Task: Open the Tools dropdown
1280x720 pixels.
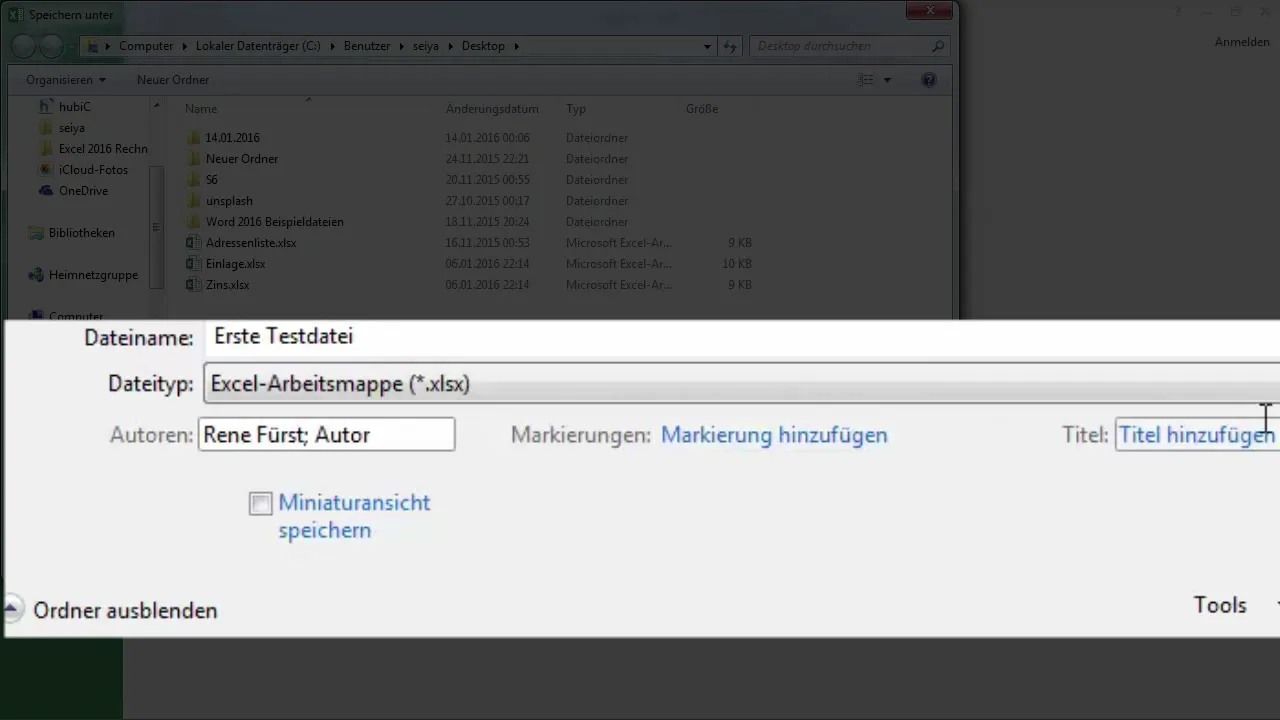Action: [1220, 605]
